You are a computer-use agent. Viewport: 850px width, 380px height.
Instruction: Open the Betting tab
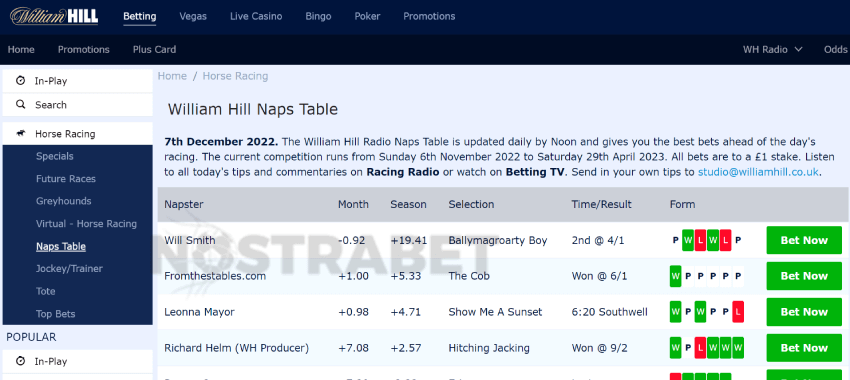[140, 16]
